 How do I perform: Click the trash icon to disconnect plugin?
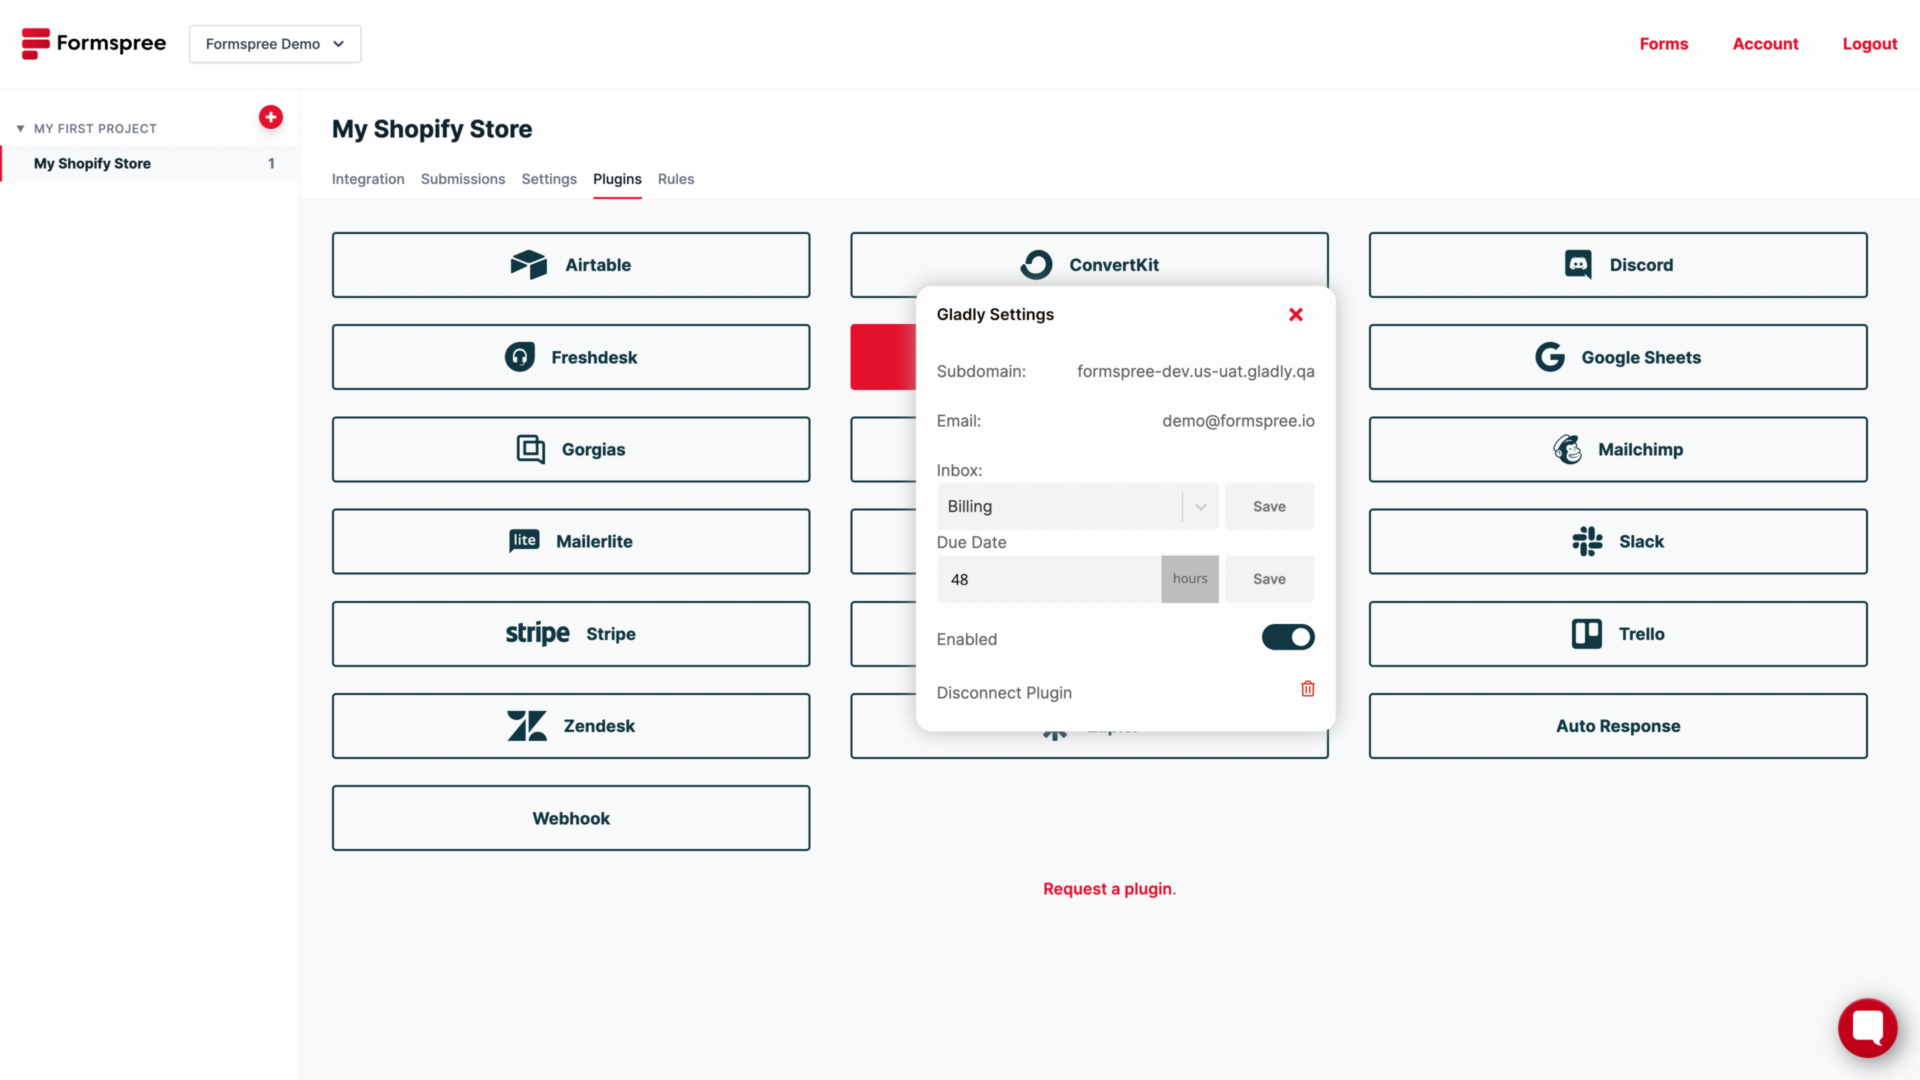click(1307, 689)
